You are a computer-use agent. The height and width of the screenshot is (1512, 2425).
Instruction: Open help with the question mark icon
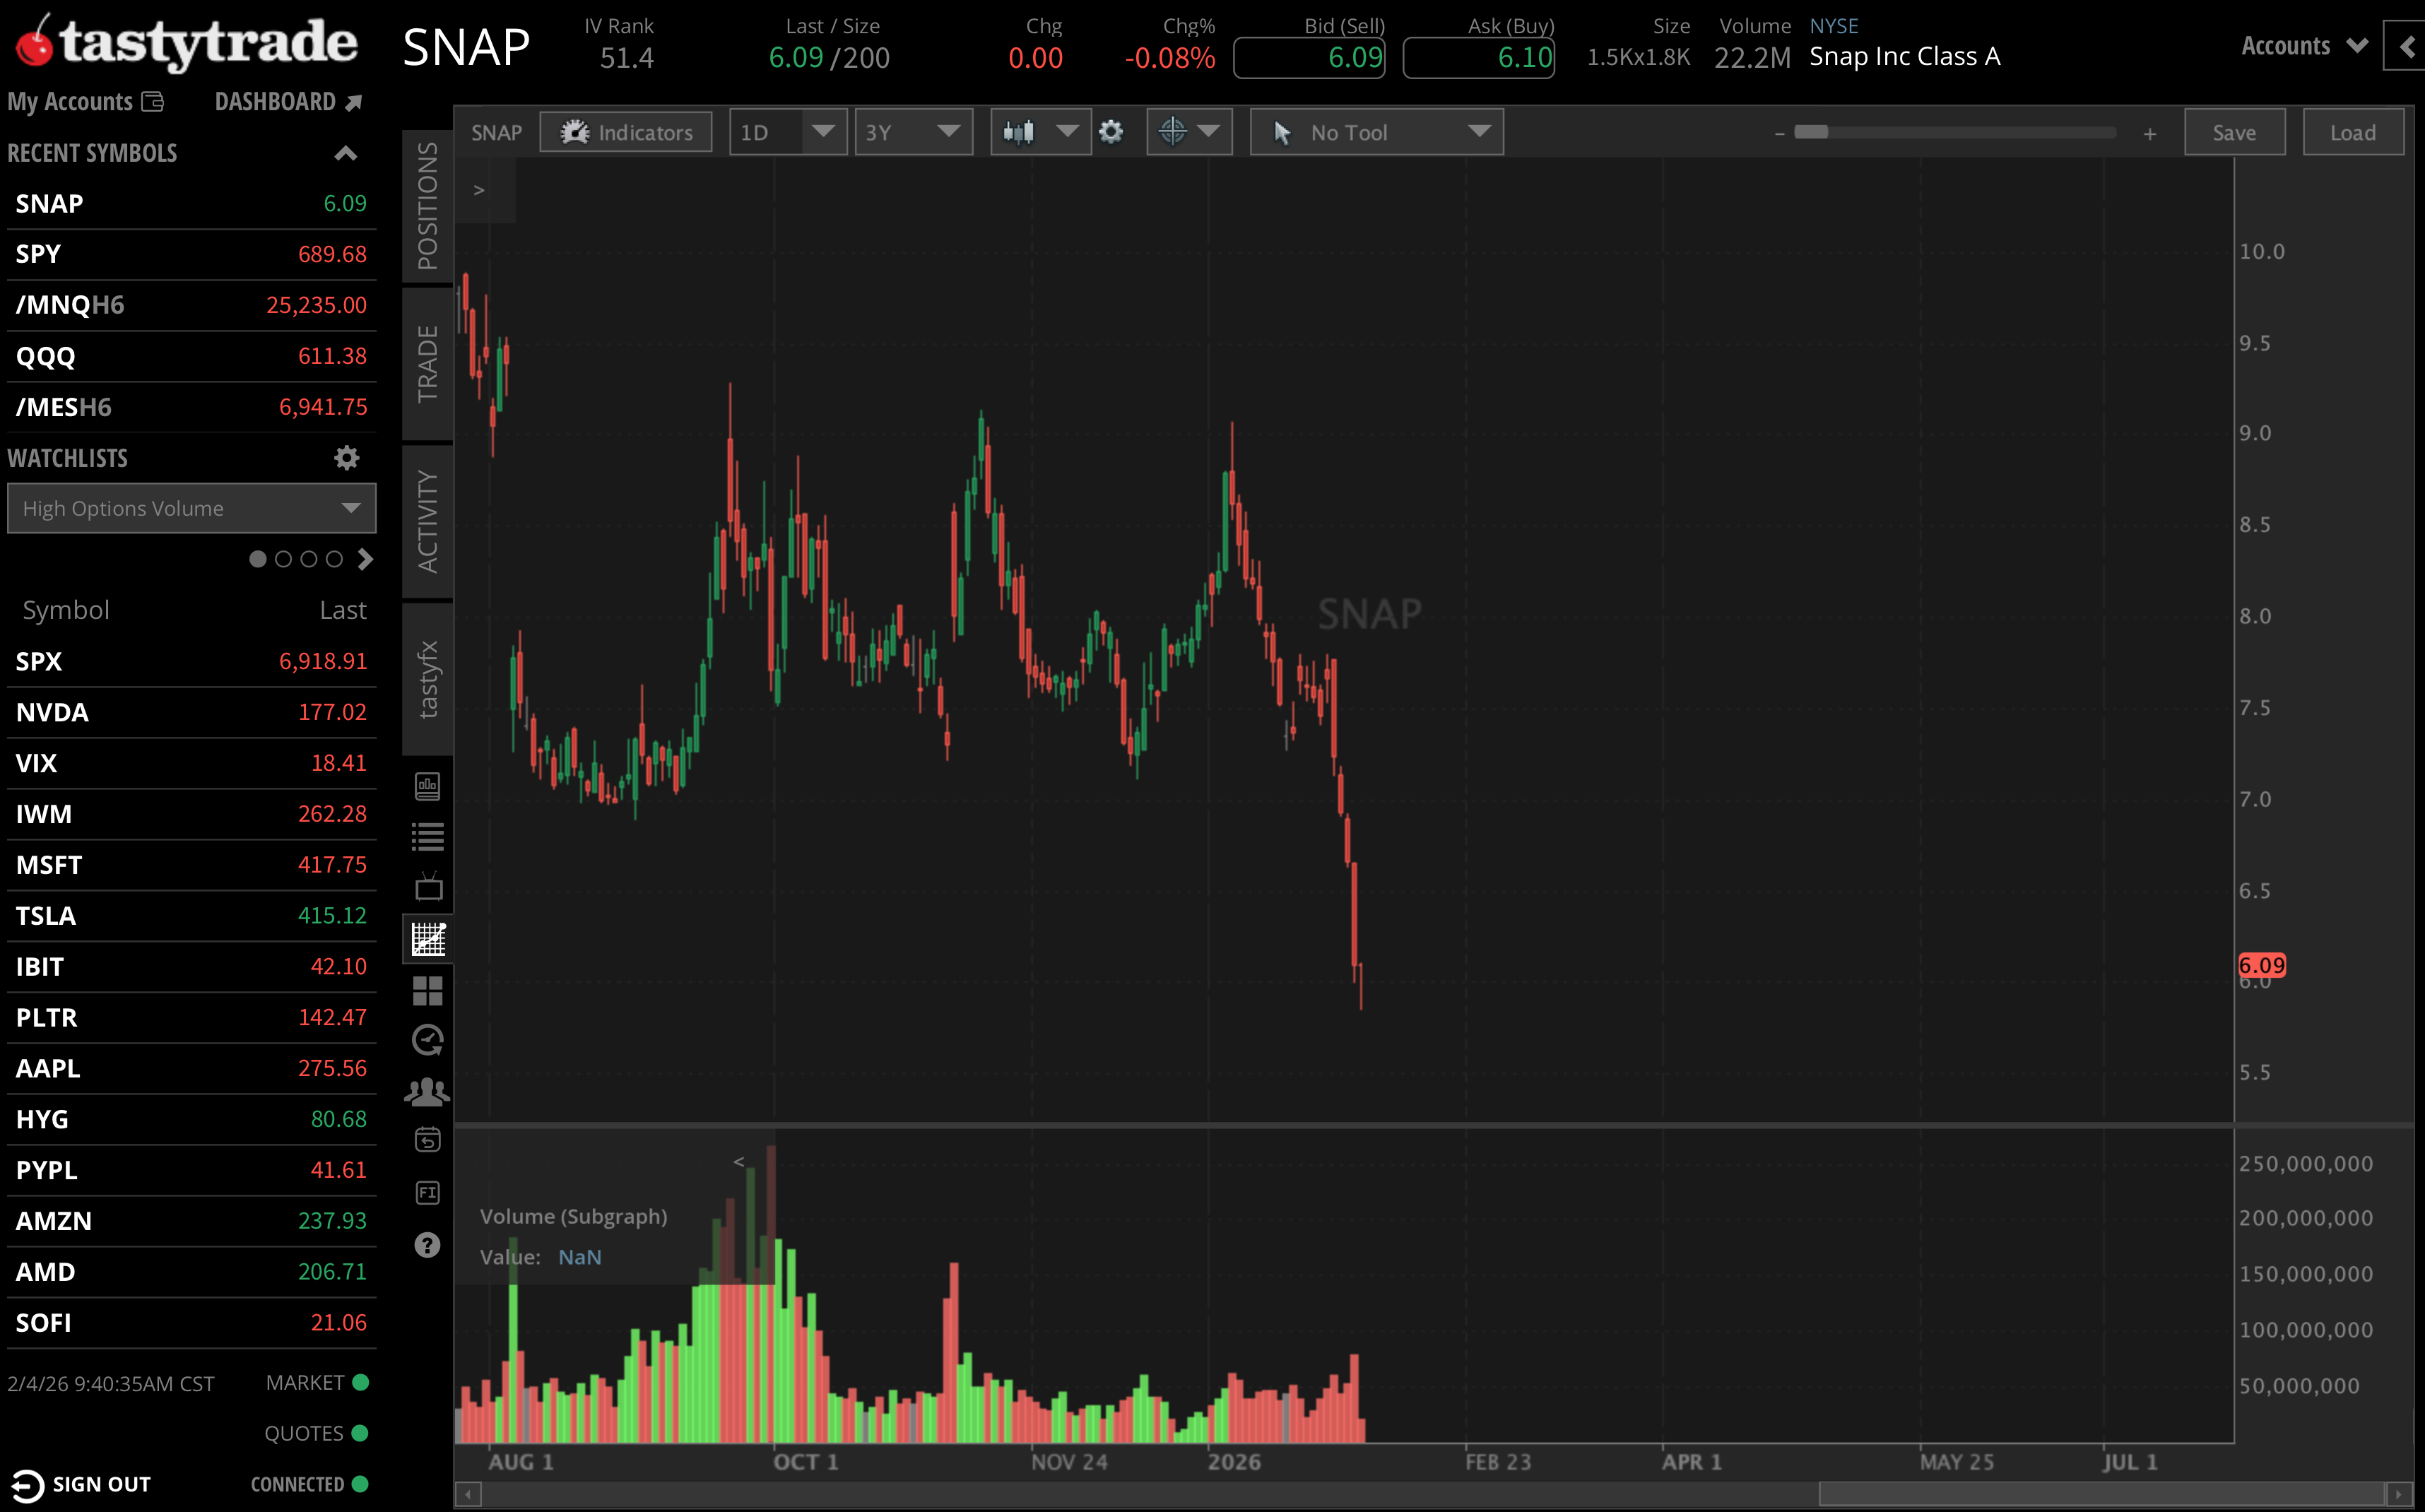coord(427,1245)
